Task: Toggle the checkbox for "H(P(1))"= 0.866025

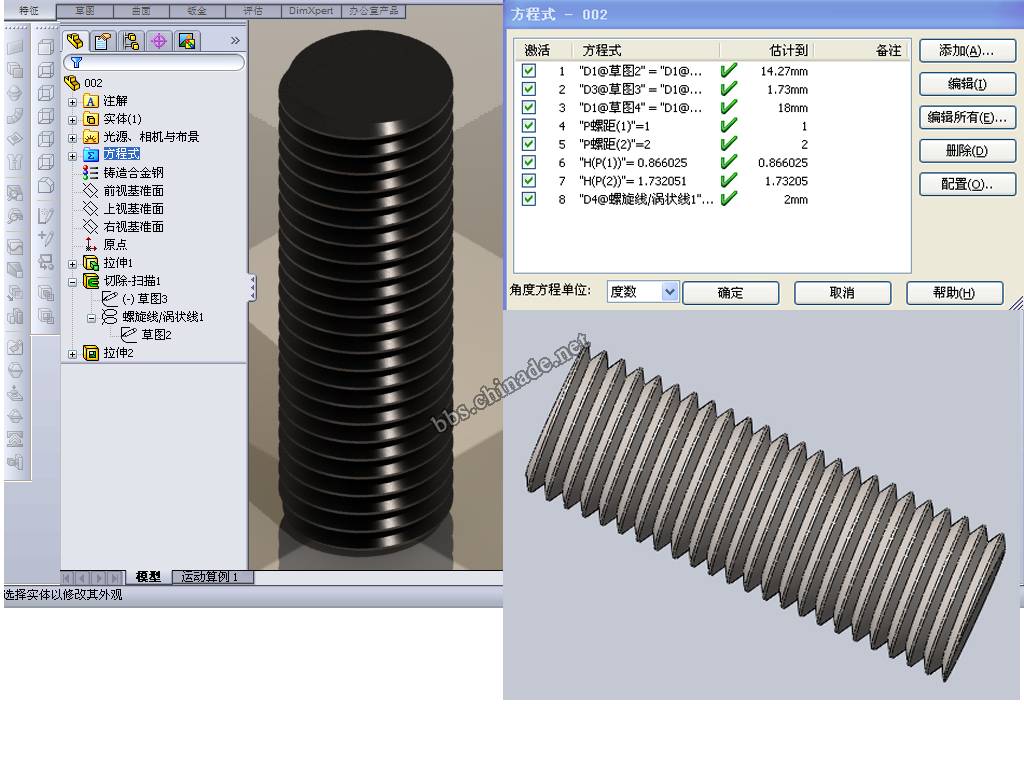Action: (529, 162)
